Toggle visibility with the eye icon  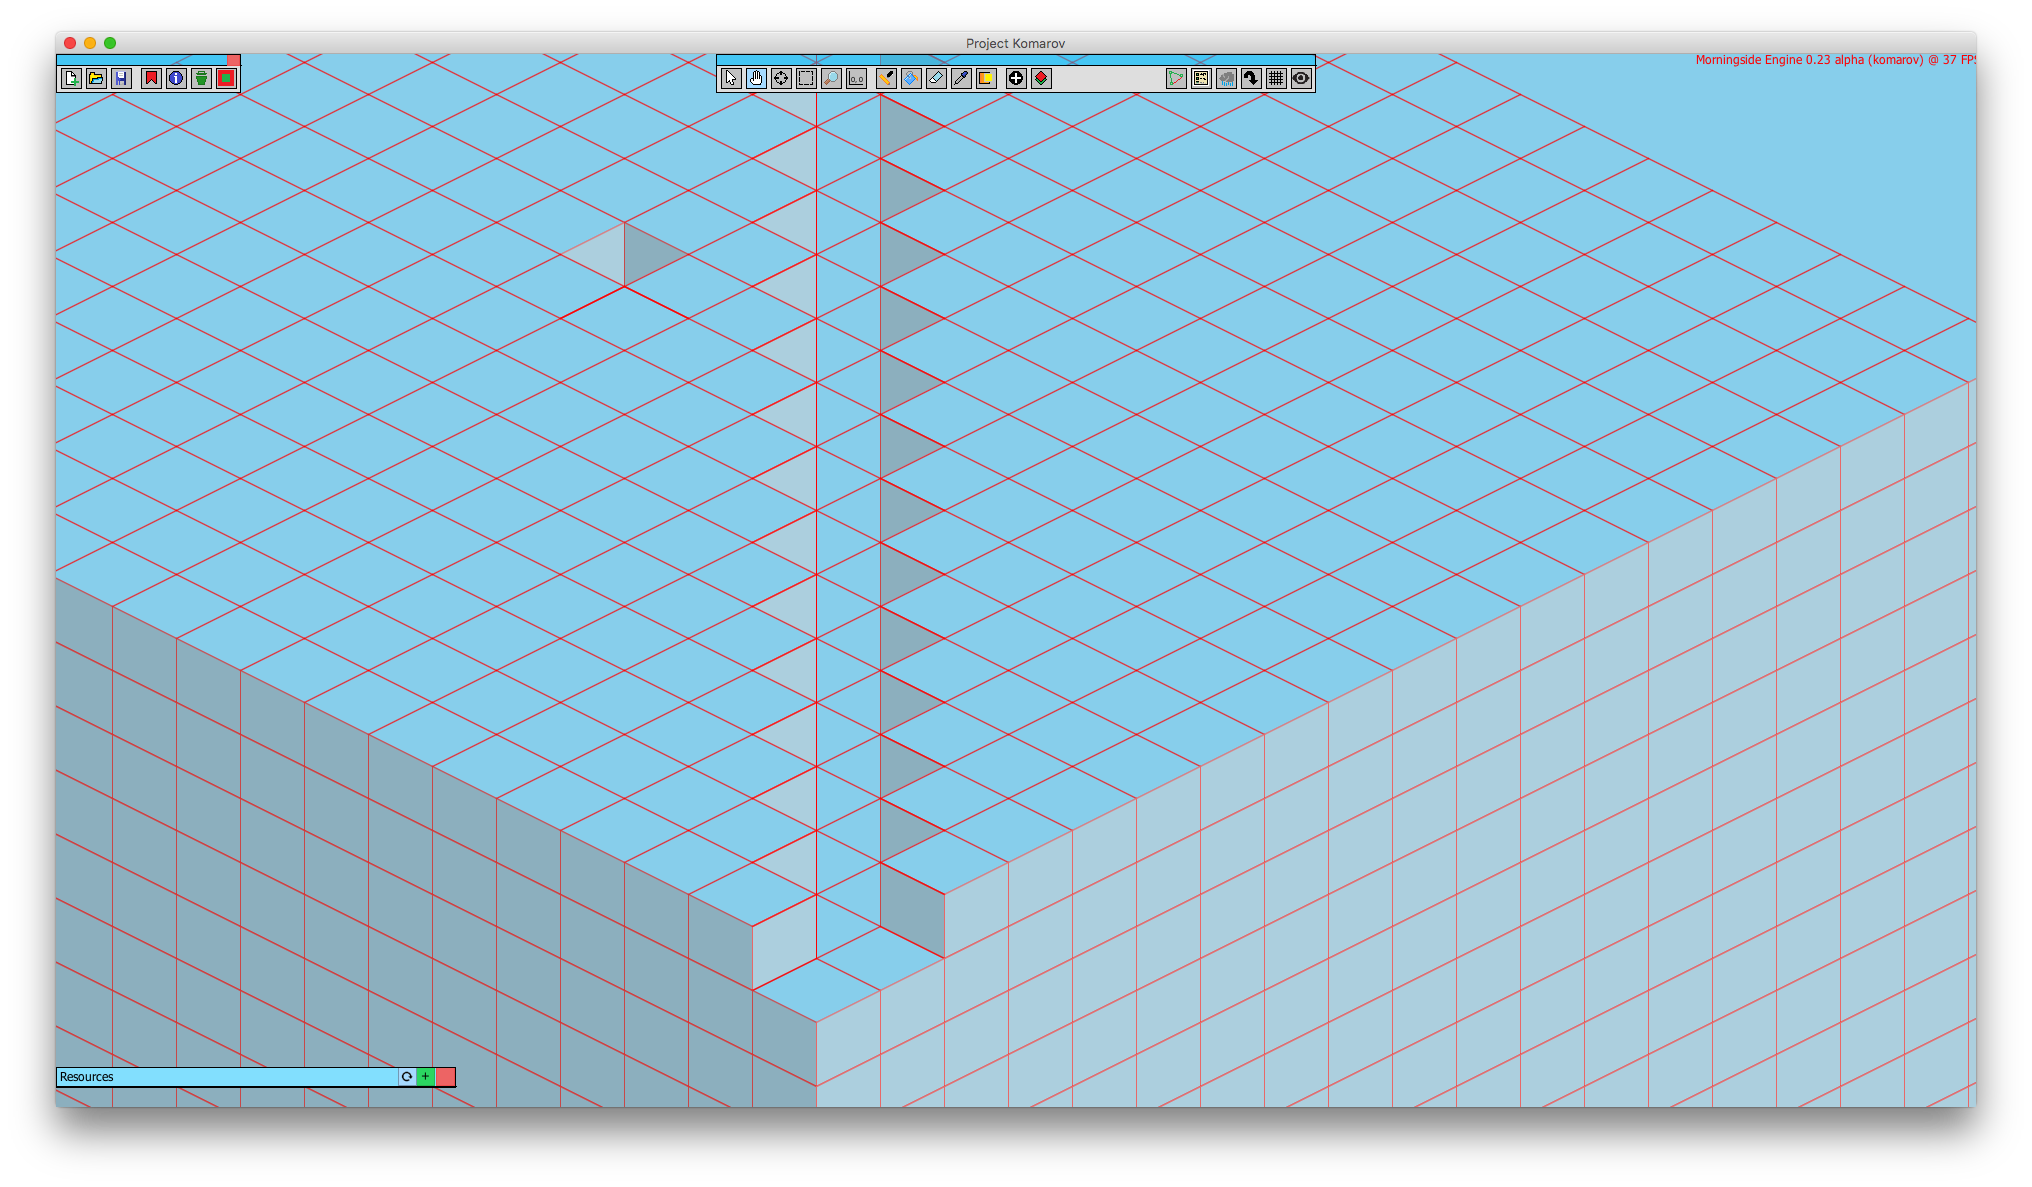pos(1301,79)
